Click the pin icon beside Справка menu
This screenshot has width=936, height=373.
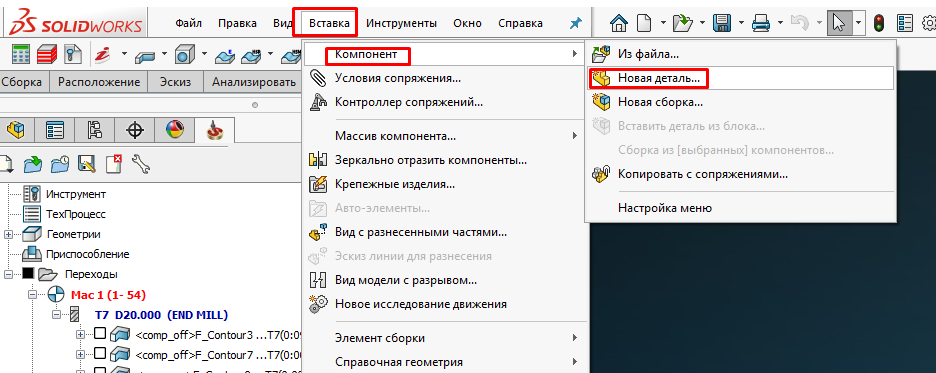pyautogui.click(x=575, y=23)
